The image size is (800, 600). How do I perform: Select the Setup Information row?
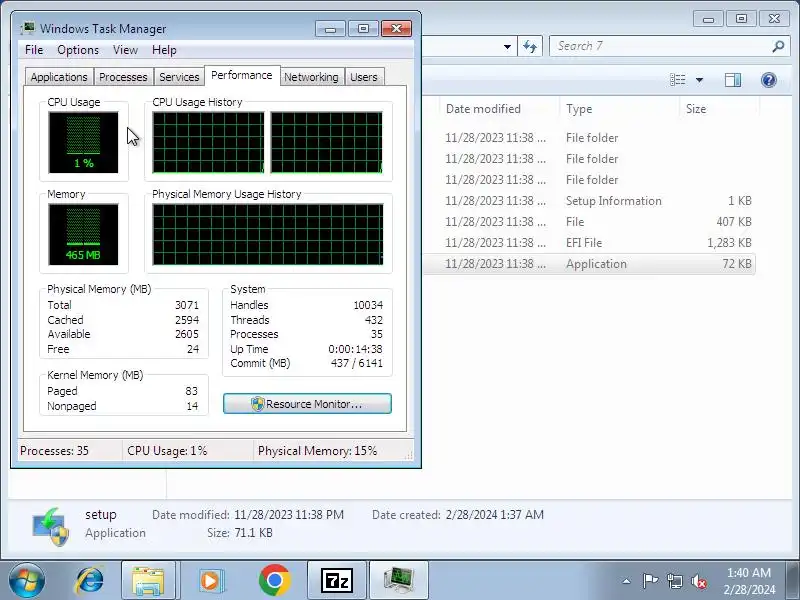pos(589,201)
